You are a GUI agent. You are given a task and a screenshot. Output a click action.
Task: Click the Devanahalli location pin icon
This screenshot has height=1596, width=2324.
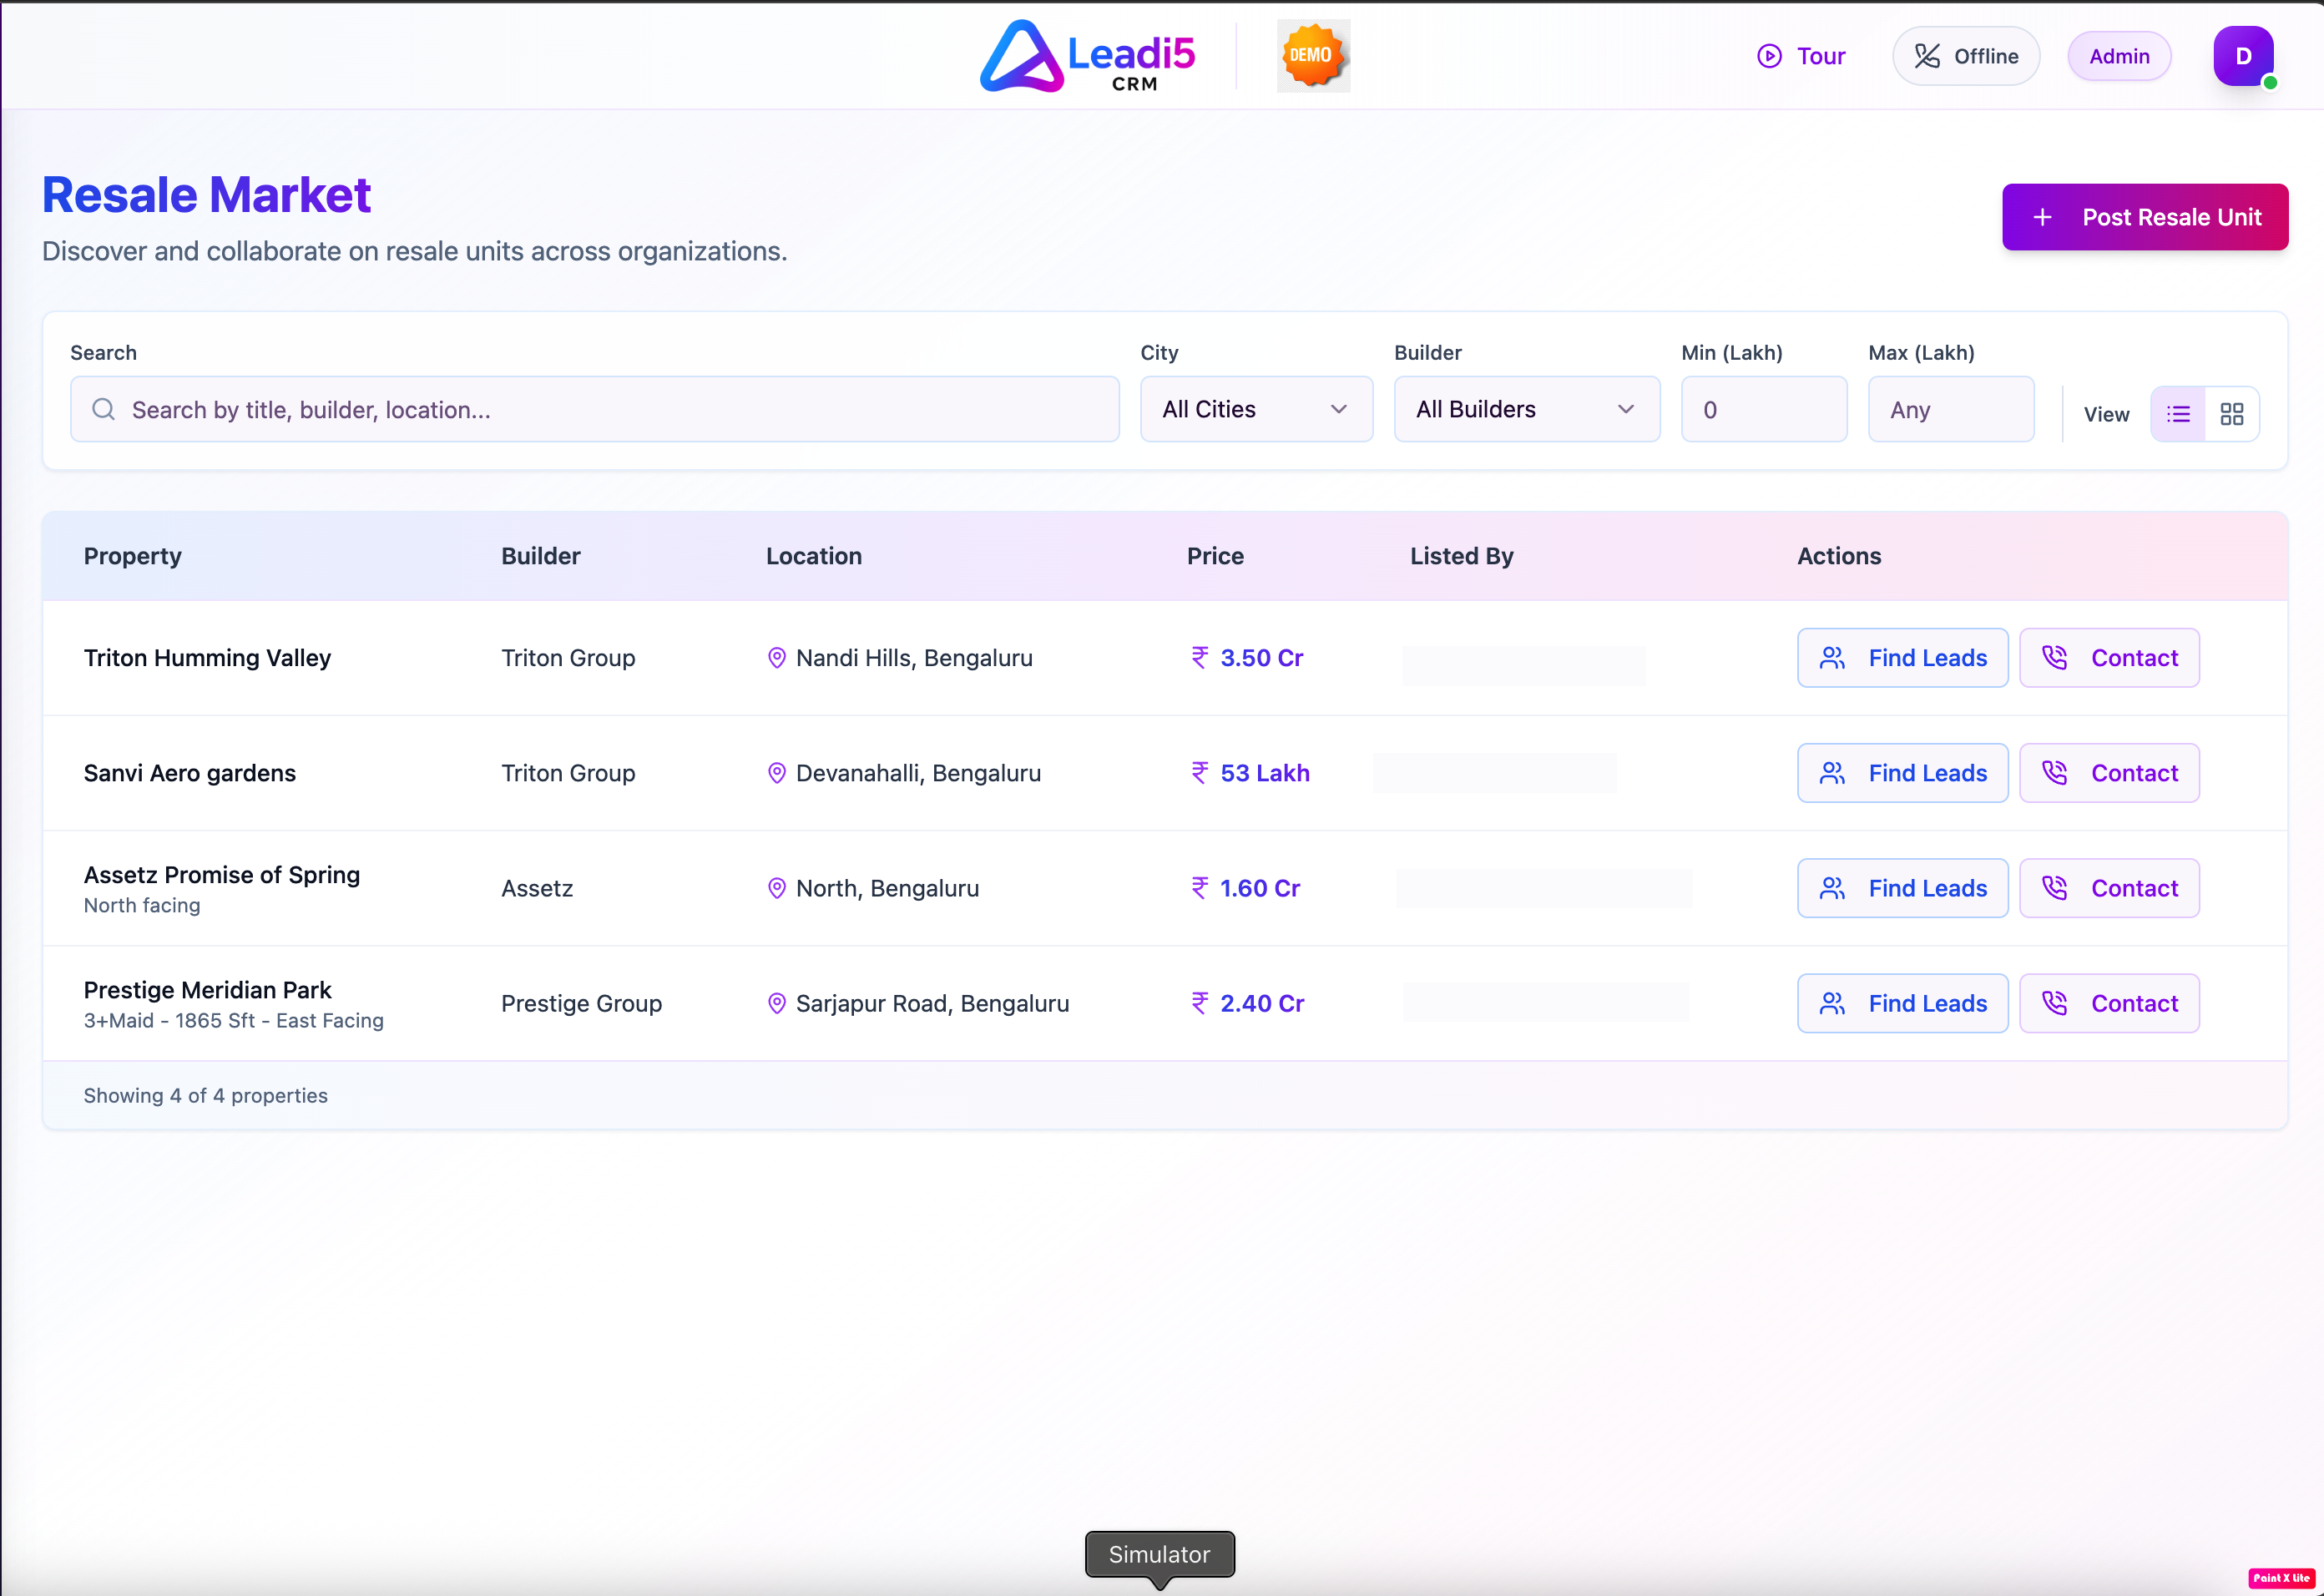click(776, 773)
